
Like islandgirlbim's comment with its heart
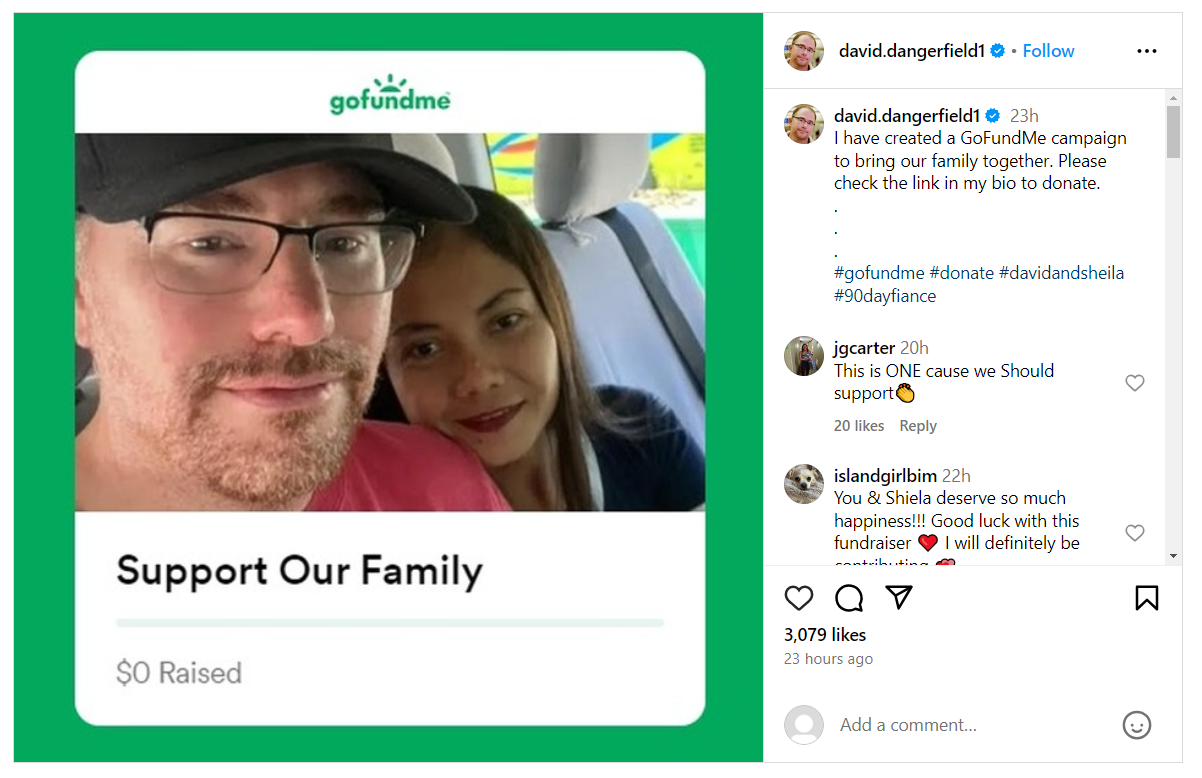(1135, 533)
